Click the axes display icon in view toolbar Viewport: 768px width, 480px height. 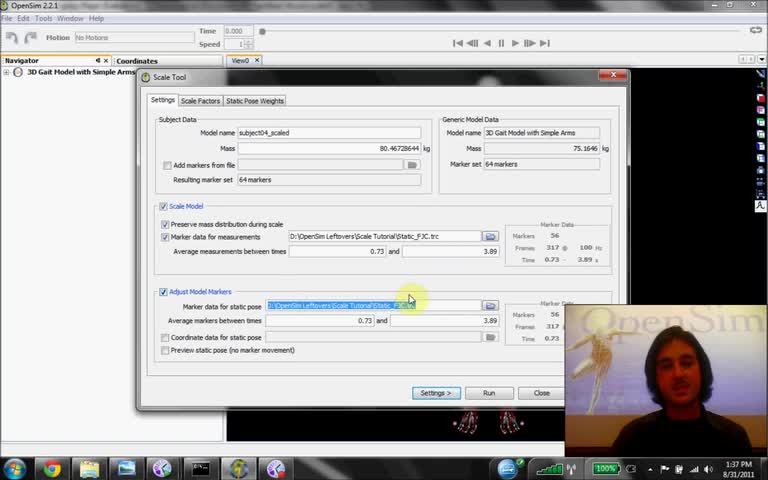[760, 86]
